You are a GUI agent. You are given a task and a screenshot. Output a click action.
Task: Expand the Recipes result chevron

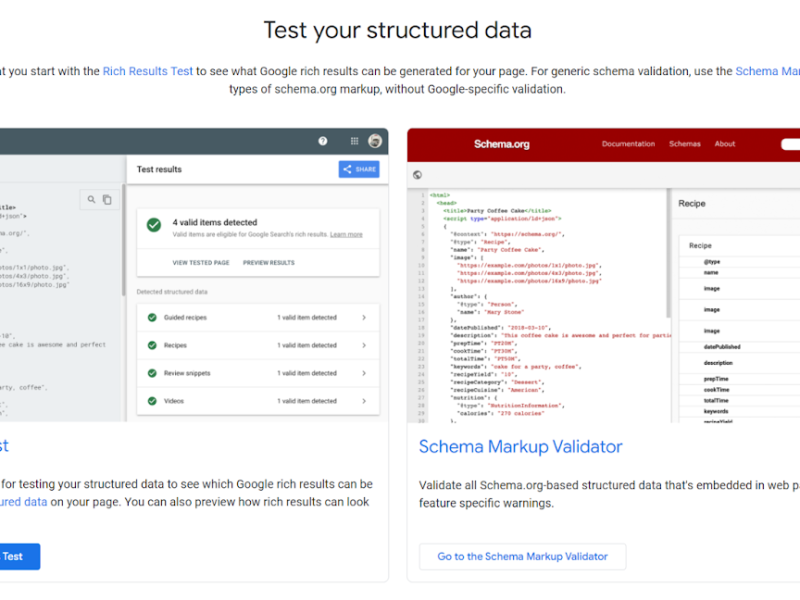(363, 345)
